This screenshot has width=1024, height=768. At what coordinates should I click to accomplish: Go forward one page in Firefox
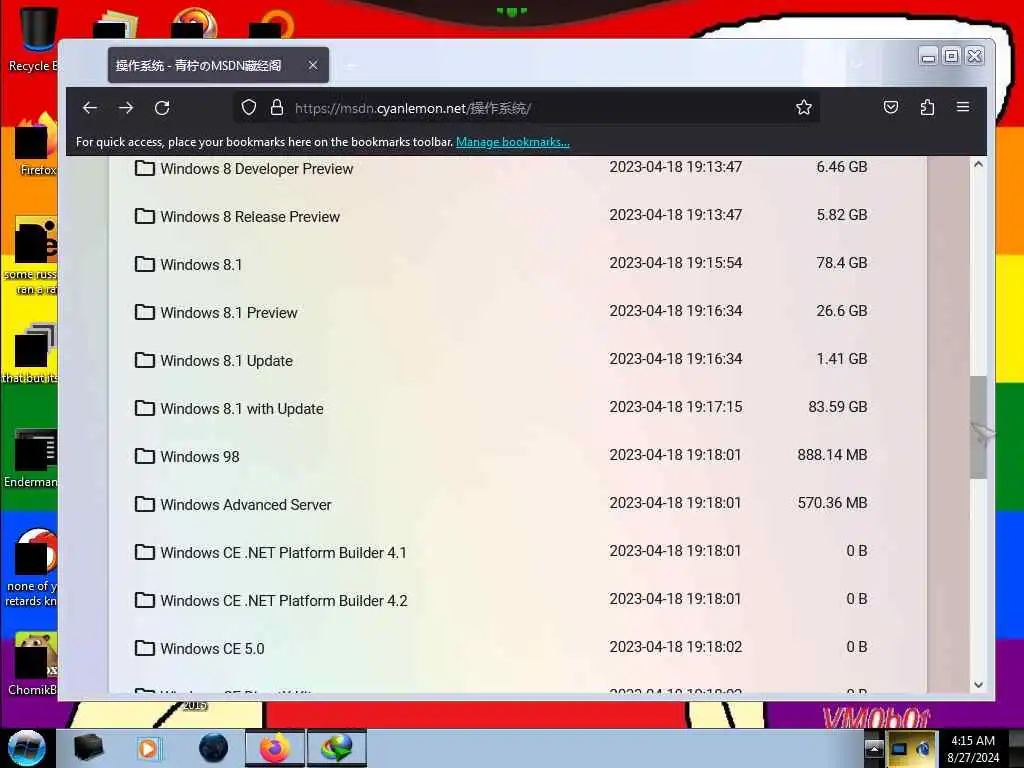[126, 108]
